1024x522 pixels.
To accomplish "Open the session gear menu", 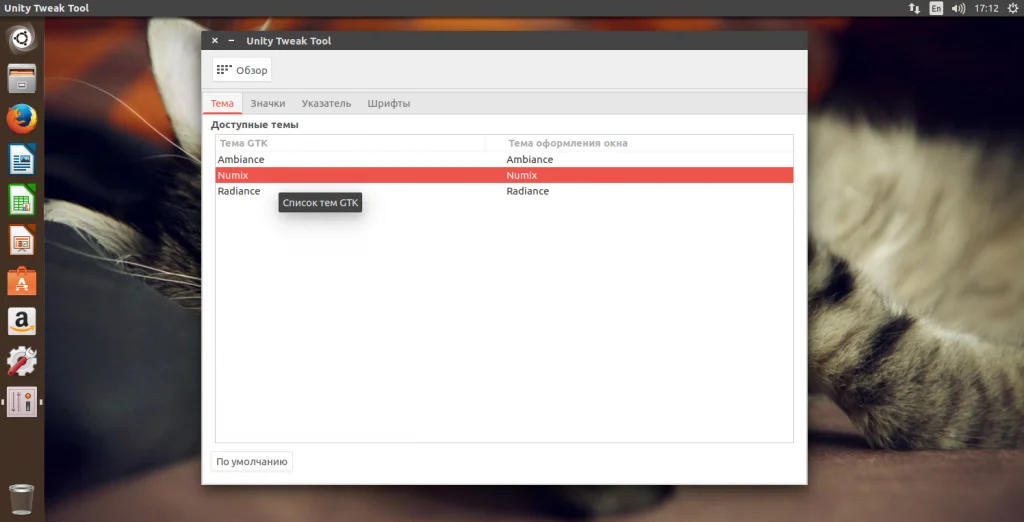I will tap(1012, 8).
